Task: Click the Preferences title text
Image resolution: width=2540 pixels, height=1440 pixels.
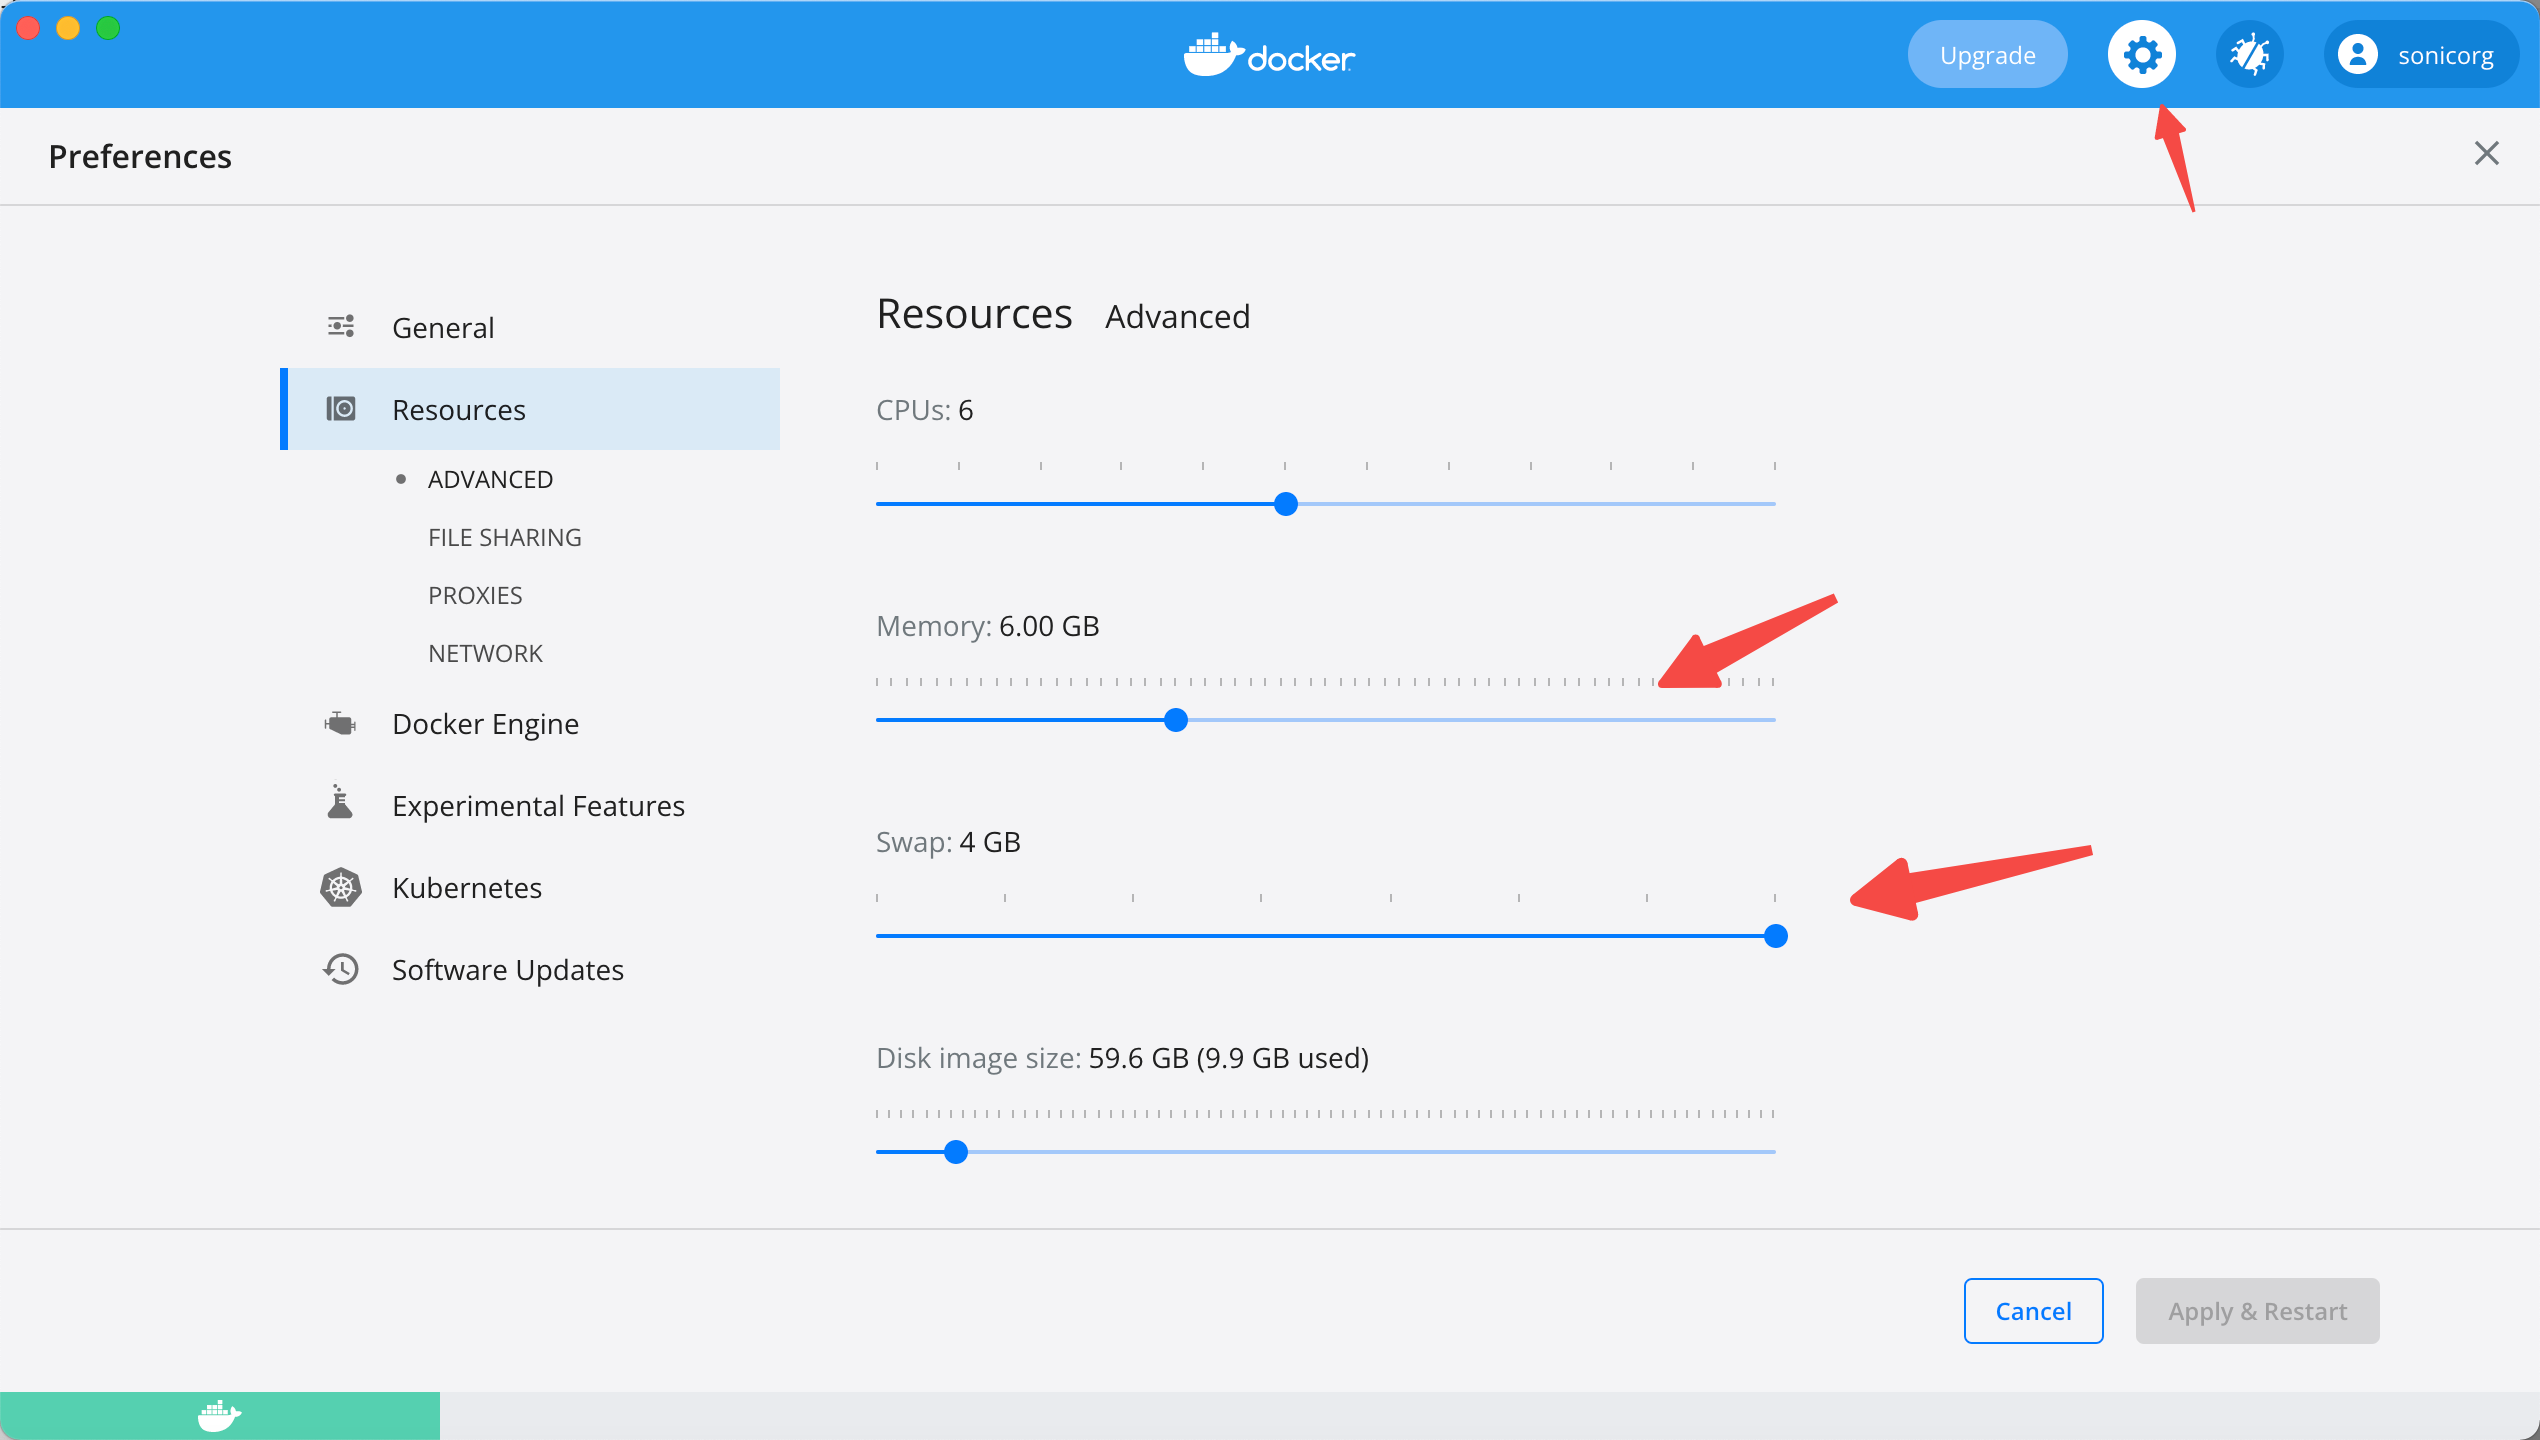Action: coord(140,156)
